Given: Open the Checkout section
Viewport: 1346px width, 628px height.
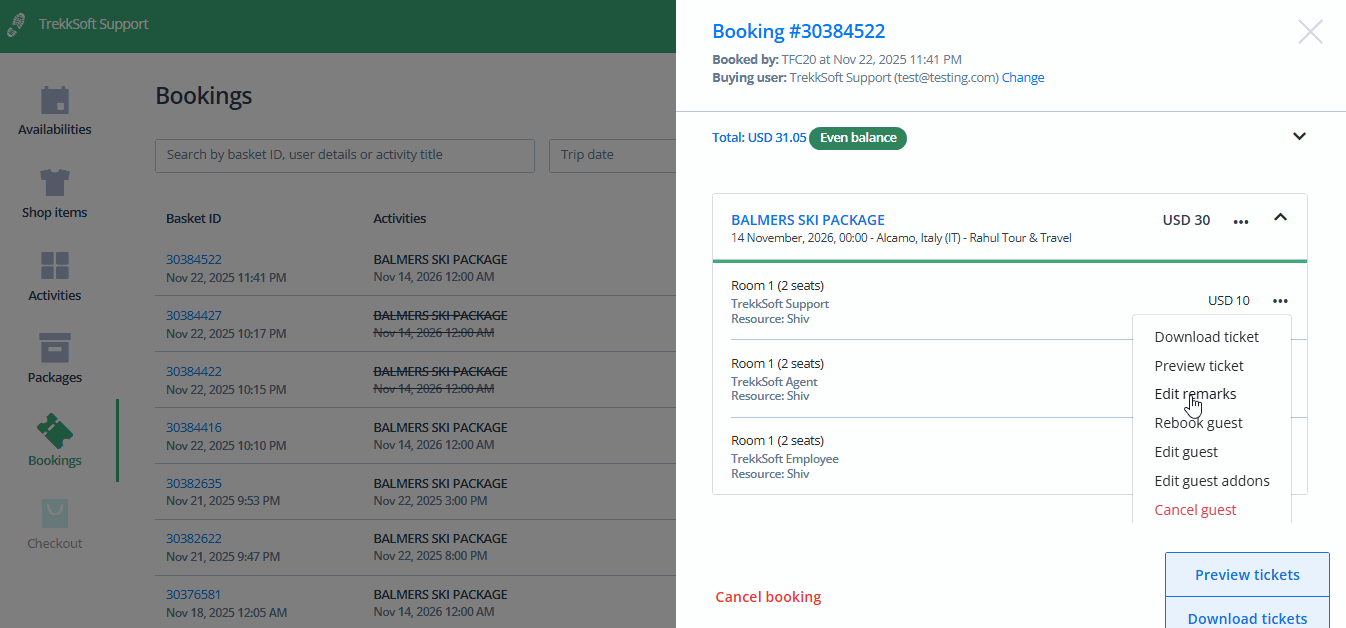Looking at the screenshot, I should pyautogui.click(x=54, y=523).
